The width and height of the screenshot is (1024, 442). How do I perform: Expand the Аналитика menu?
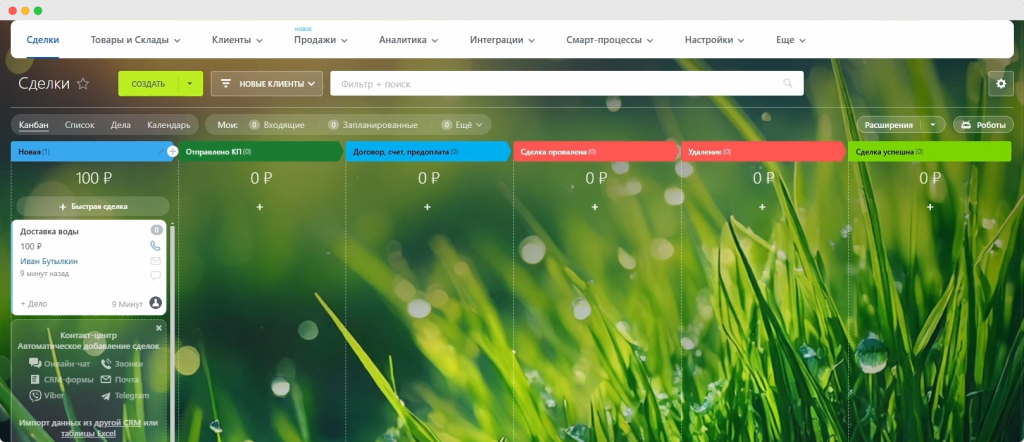pos(408,40)
